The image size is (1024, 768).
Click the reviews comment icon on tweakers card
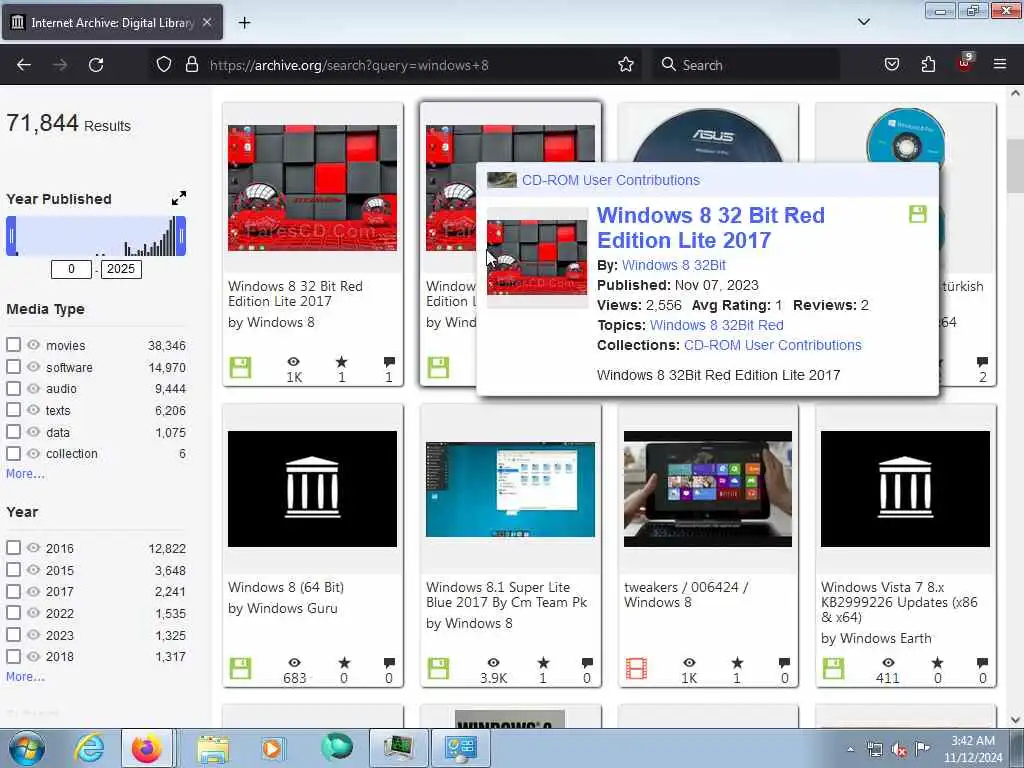coord(784,663)
